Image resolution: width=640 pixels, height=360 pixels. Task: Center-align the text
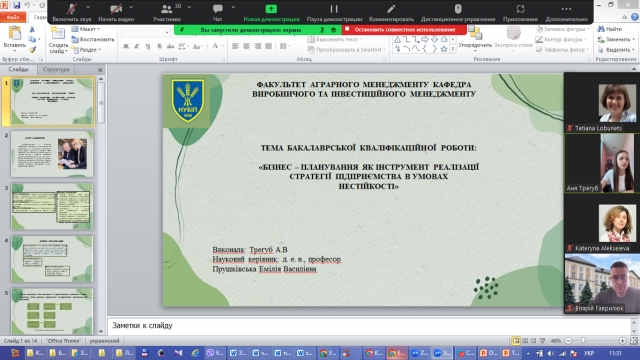coord(247,46)
